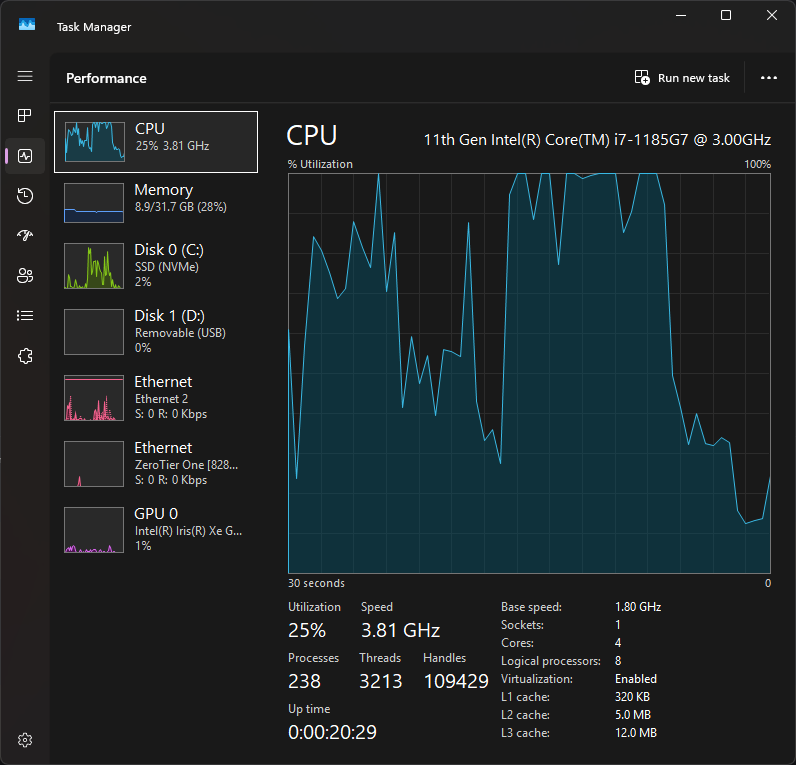Click the Disk 0 green graph thumbnail
The height and width of the screenshot is (765, 796).
(94, 265)
